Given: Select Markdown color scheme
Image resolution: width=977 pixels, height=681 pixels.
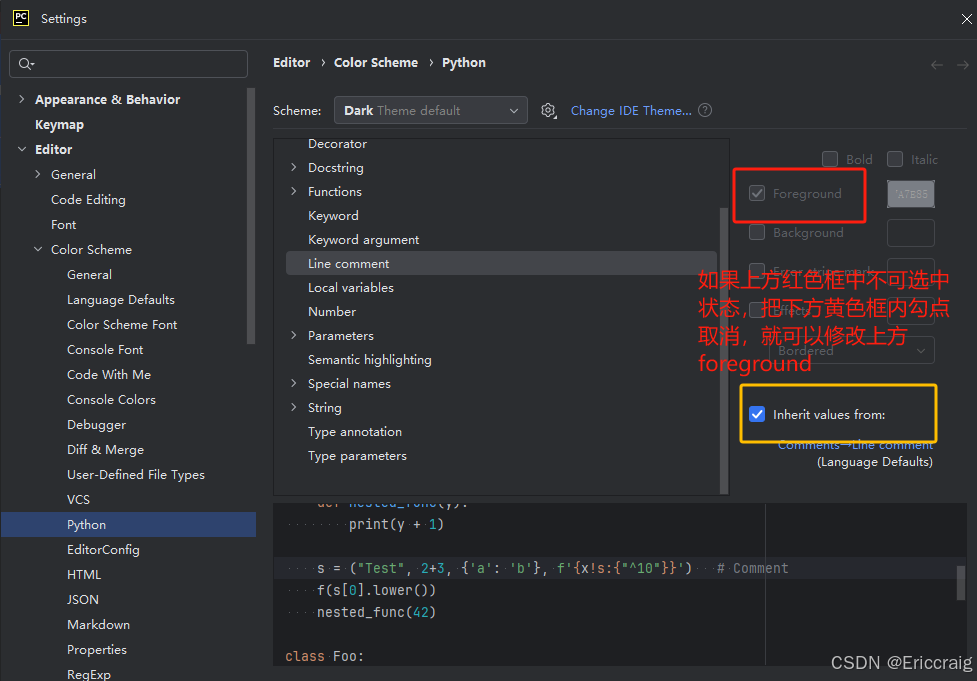Looking at the screenshot, I should click(x=98, y=624).
